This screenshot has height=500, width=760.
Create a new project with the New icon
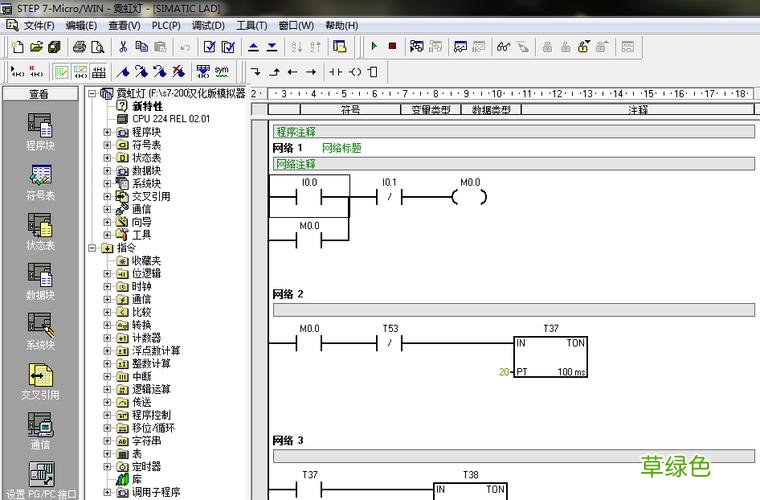[17, 47]
